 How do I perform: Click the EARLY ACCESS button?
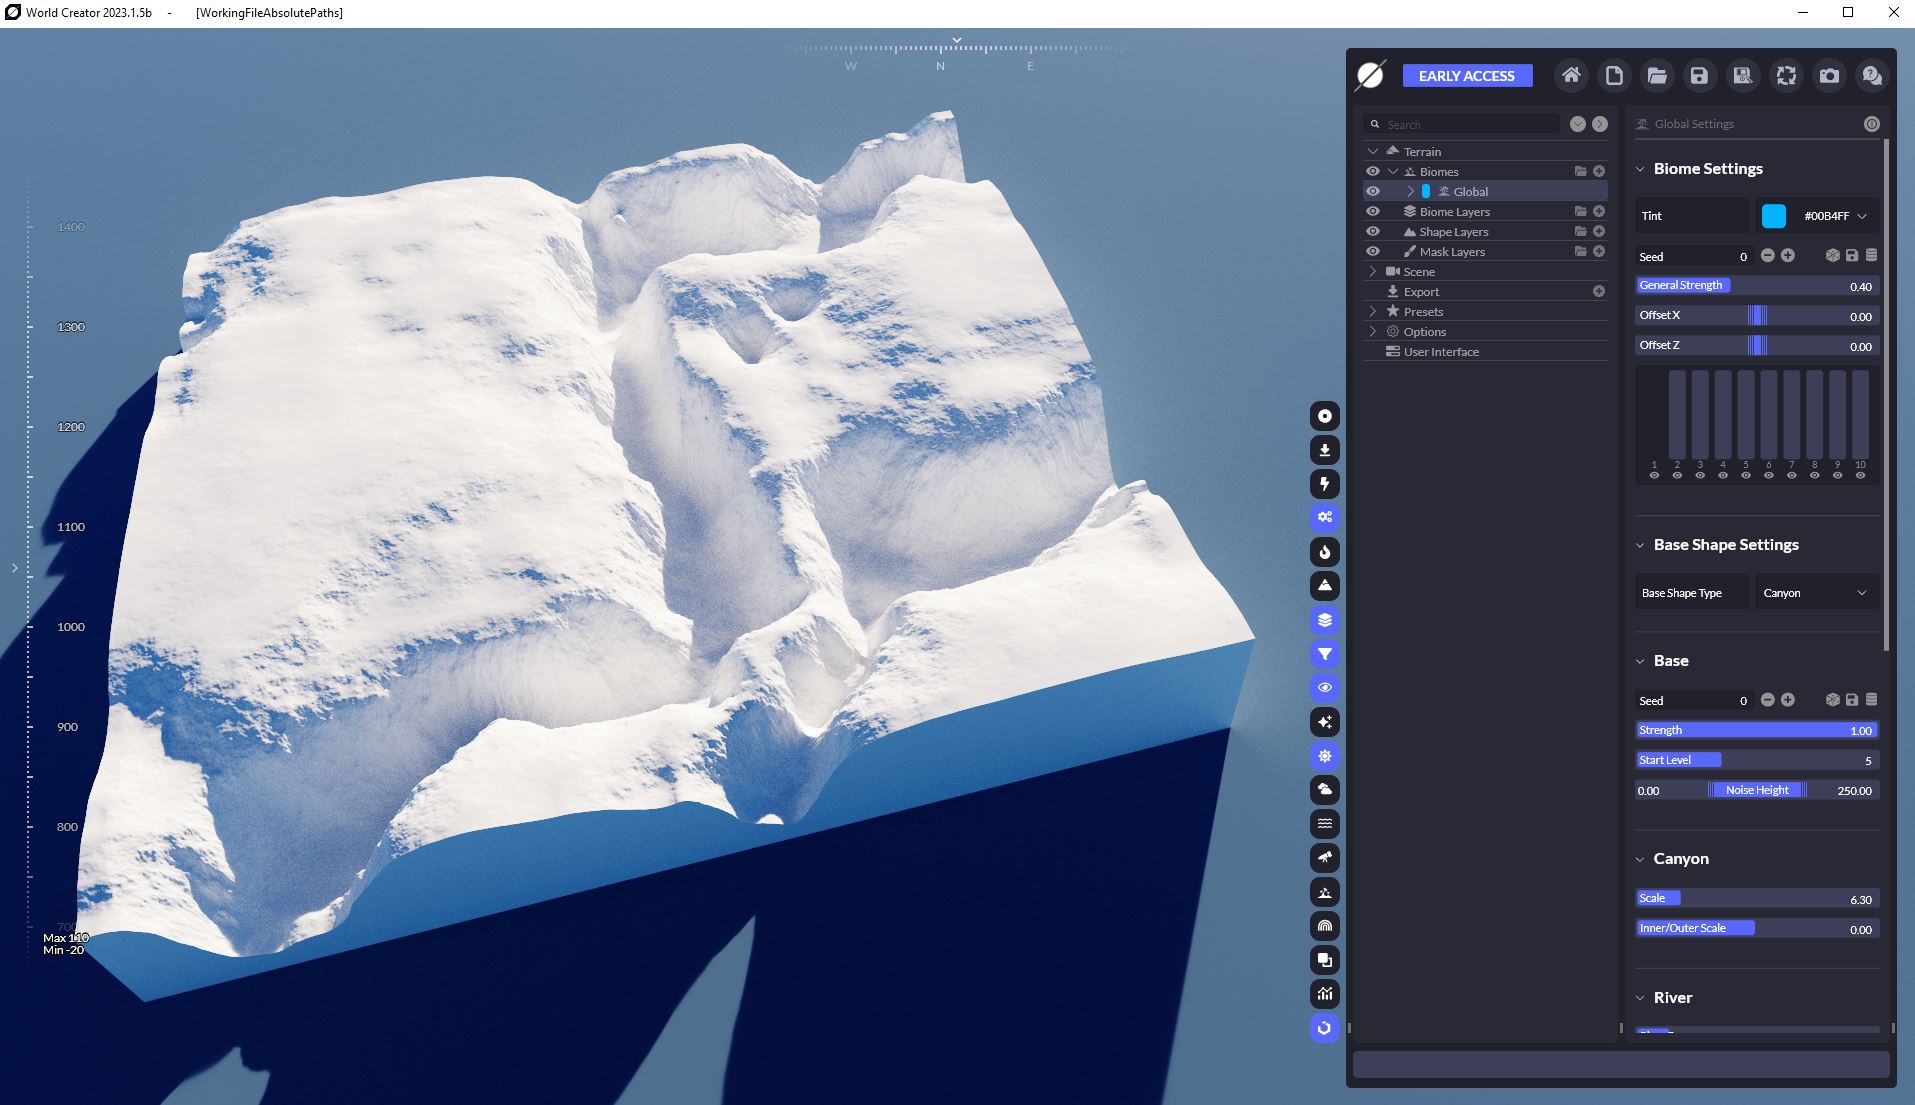1467,76
